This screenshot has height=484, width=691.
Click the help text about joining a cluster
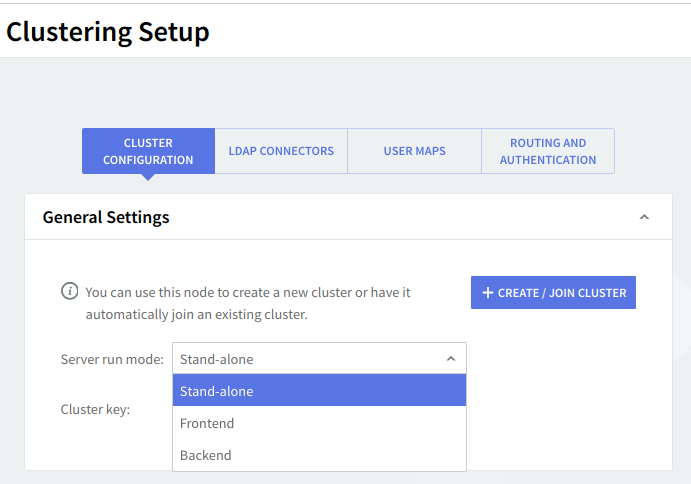pos(248,303)
